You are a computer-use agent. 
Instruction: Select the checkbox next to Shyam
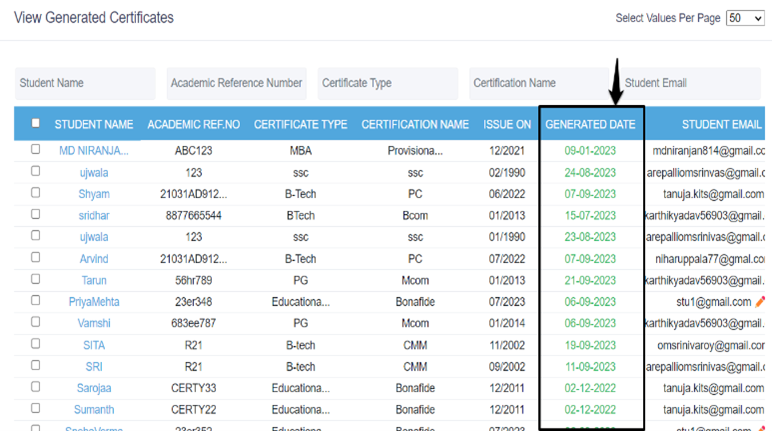point(35,193)
